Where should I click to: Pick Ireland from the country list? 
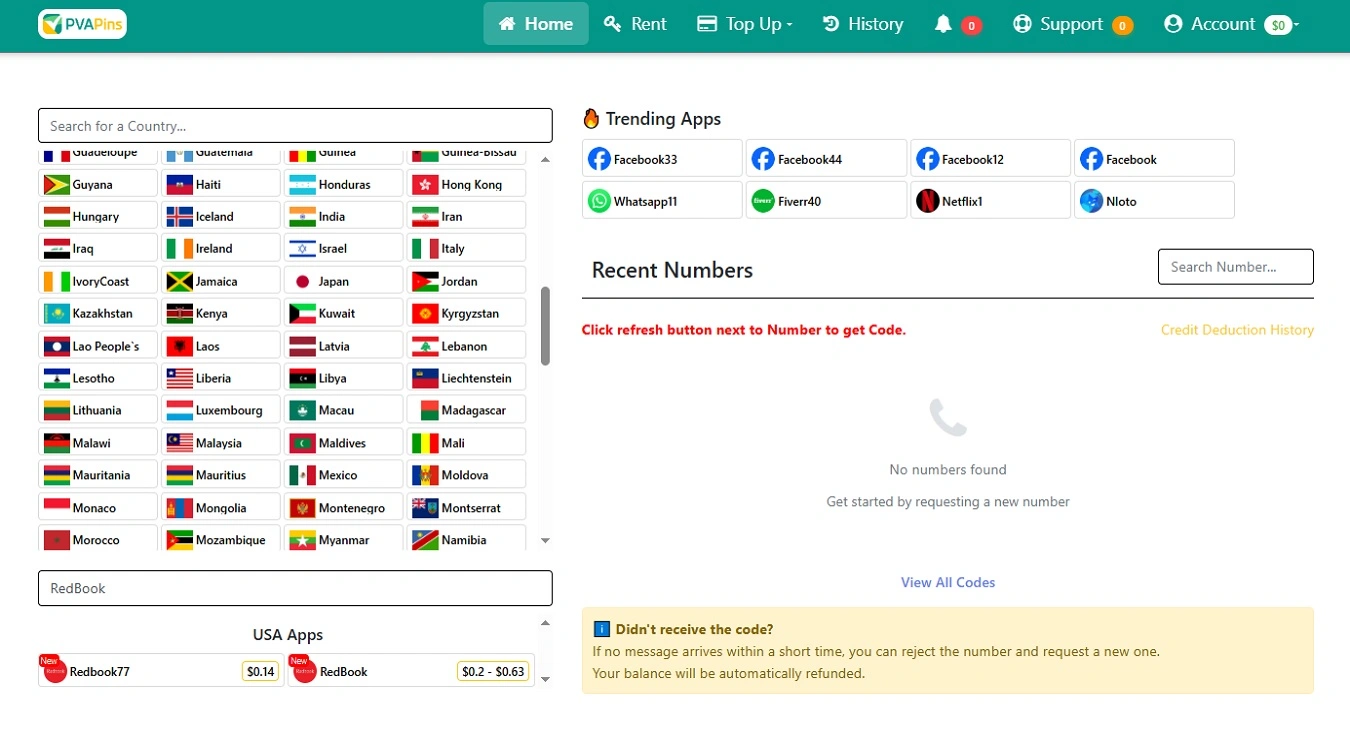coord(221,249)
